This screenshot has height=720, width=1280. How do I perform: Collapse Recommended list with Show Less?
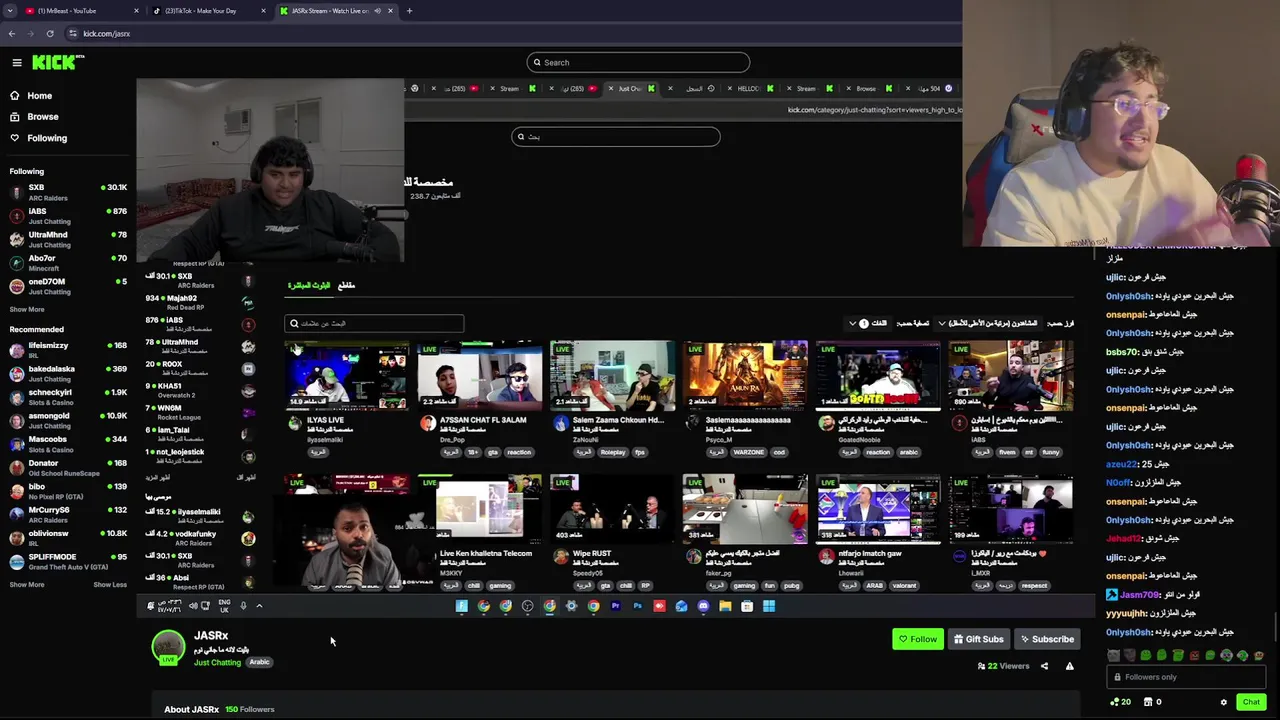[x=110, y=584]
